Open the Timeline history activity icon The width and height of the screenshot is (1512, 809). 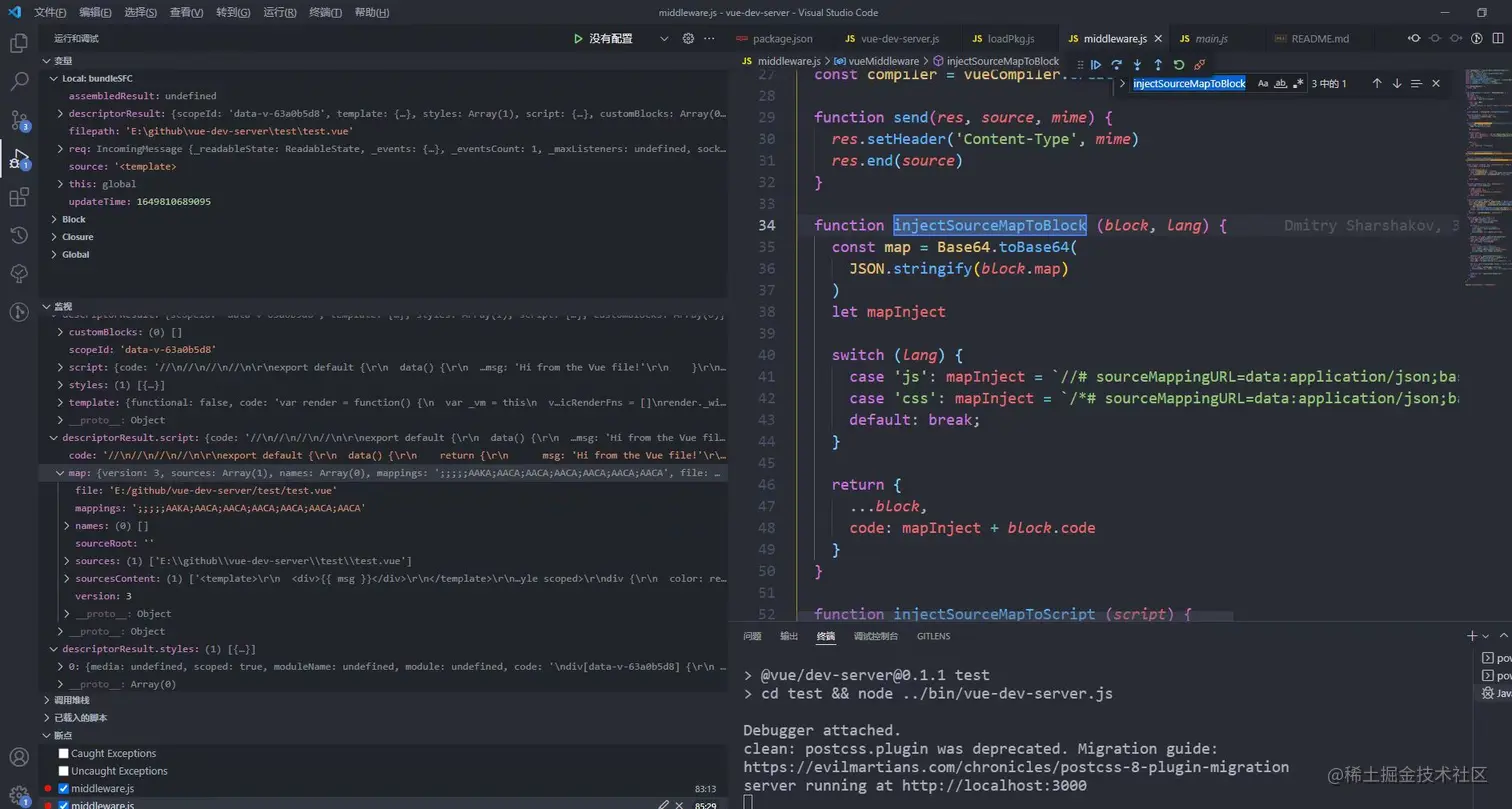(x=18, y=235)
